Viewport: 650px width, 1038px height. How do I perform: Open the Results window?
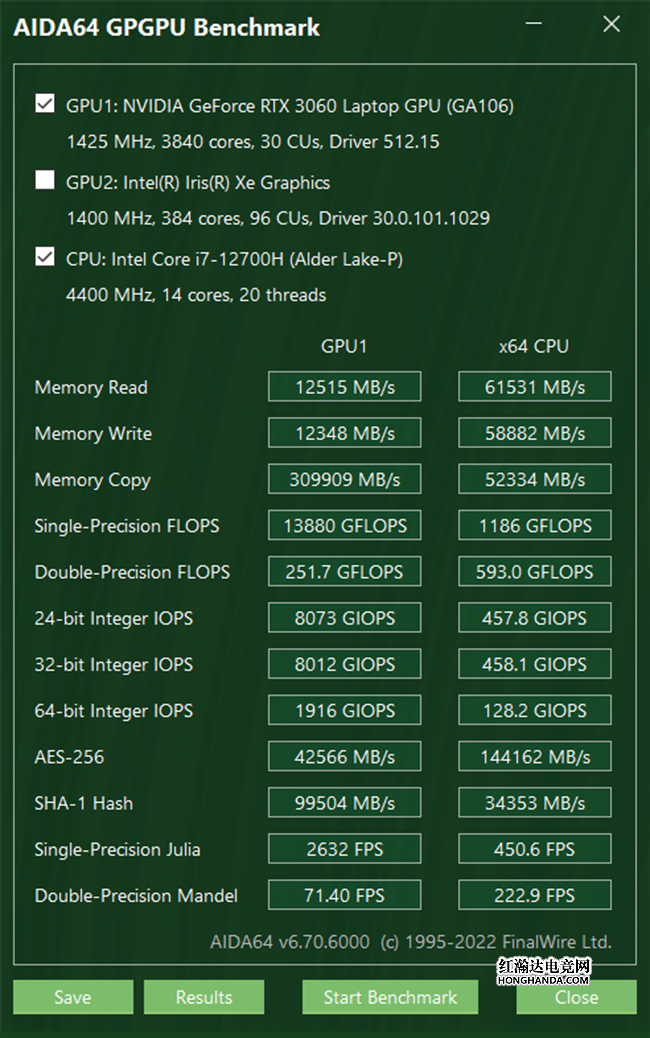204,997
